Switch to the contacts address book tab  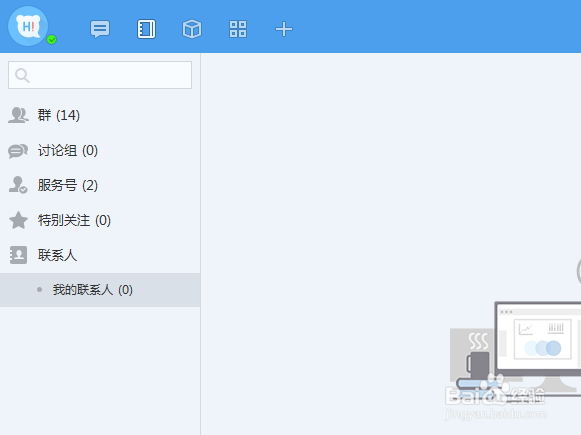(146, 29)
